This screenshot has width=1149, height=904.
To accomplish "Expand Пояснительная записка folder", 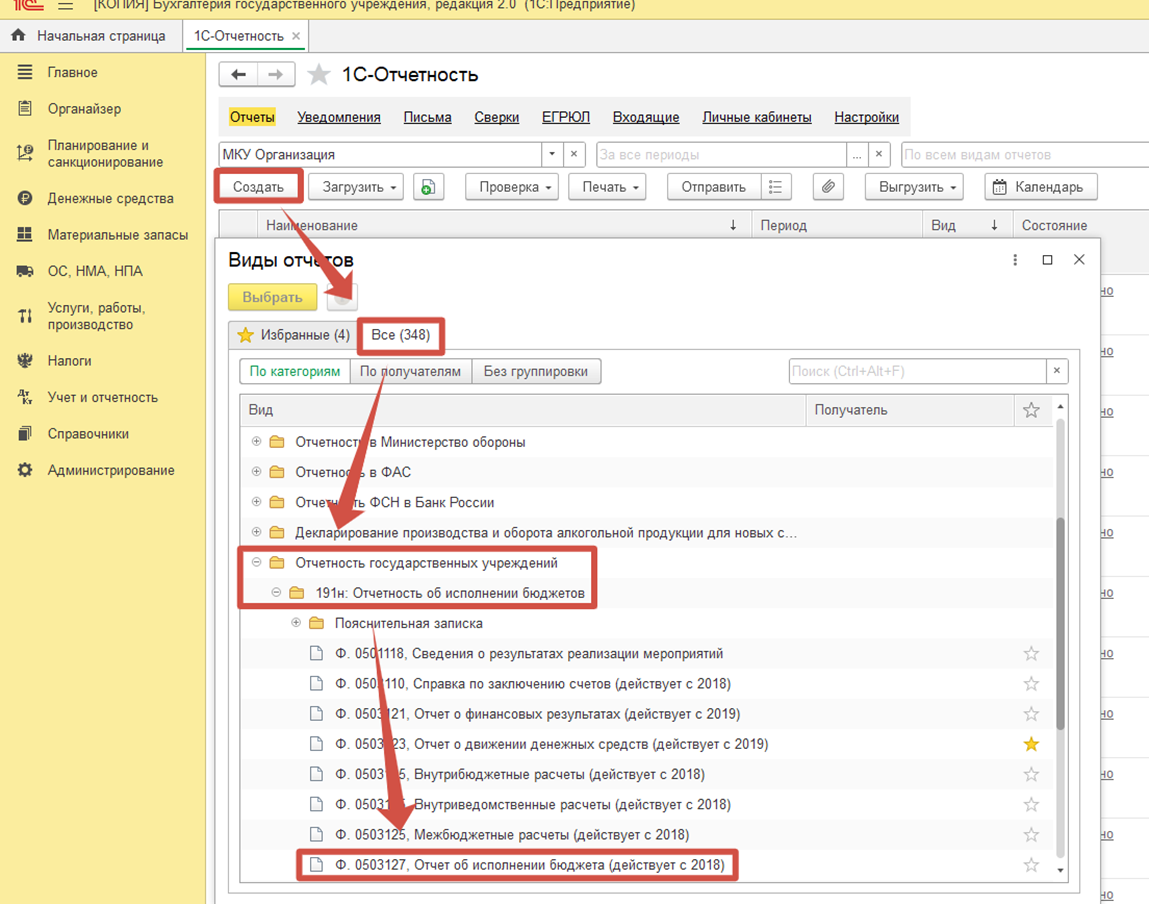I will point(296,623).
